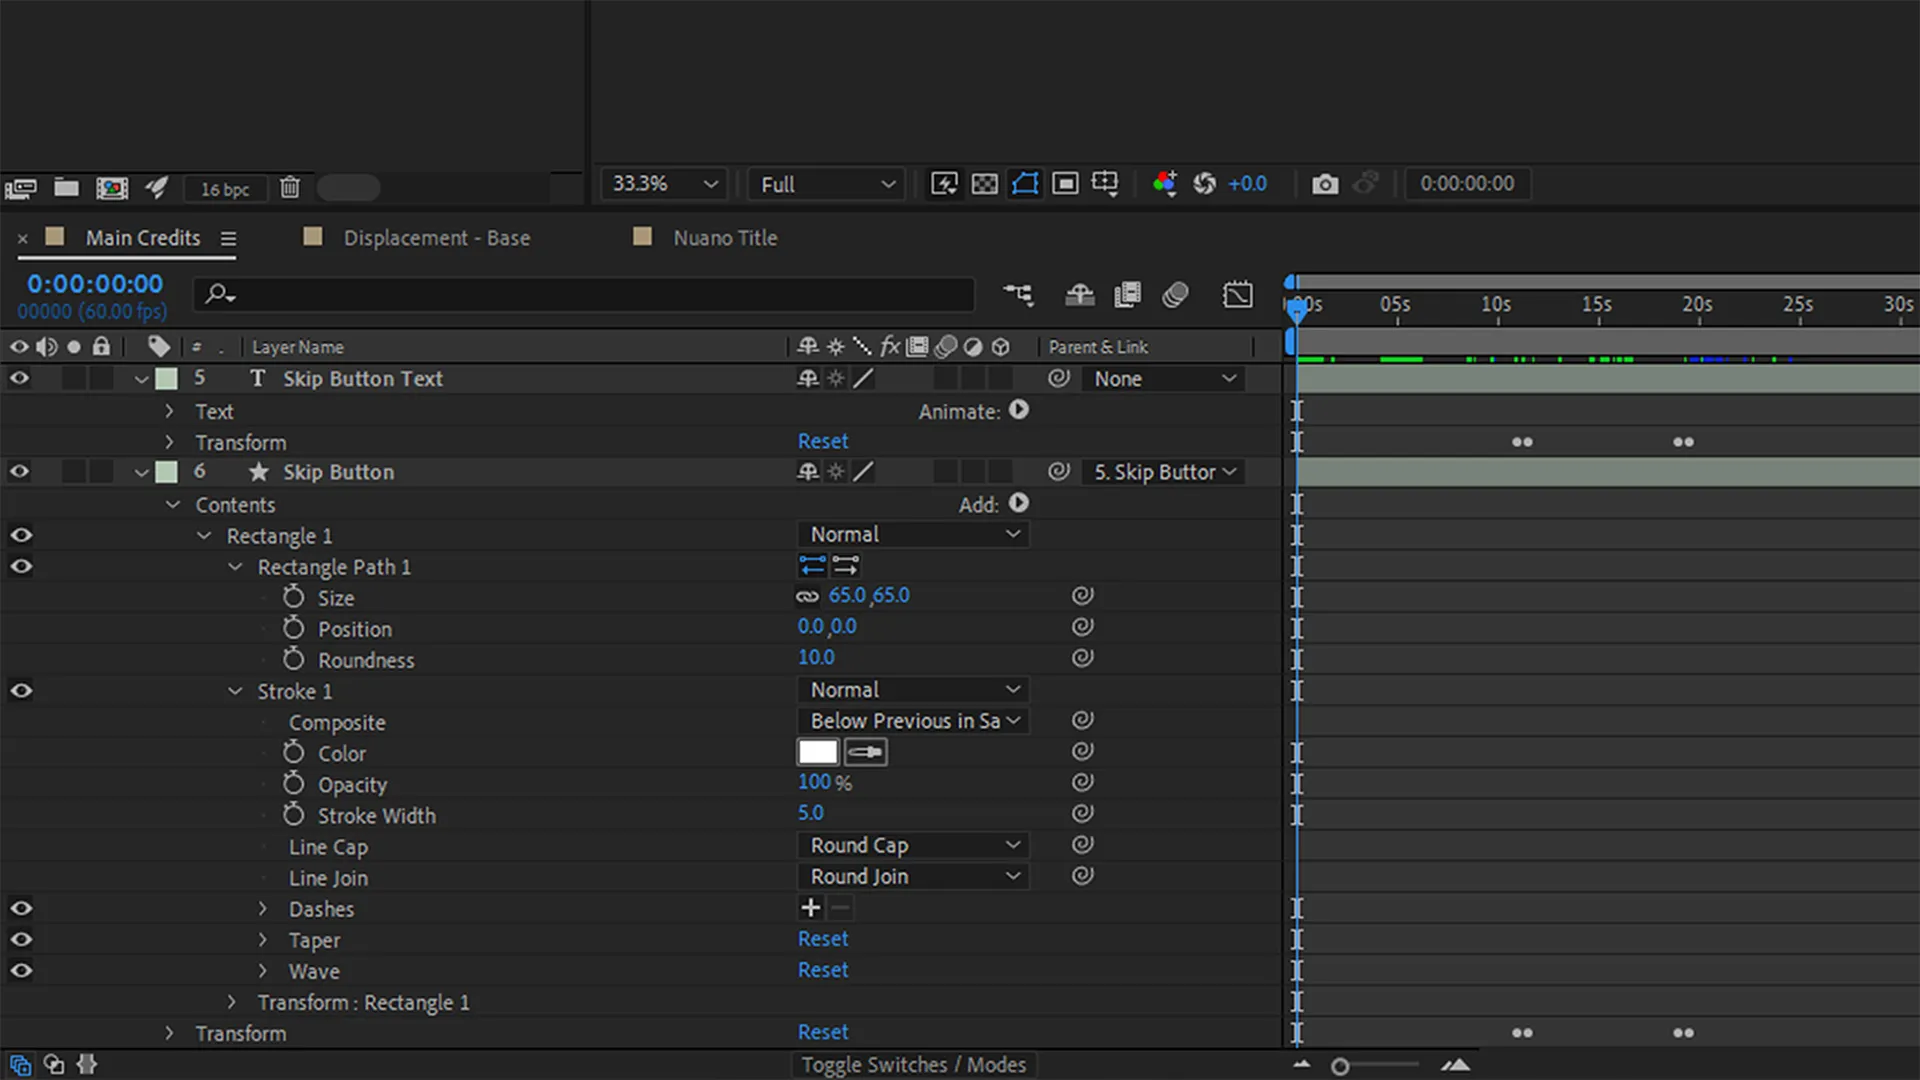Toggle visibility of Dashes
The height and width of the screenshot is (1080, 1920).
21,908
